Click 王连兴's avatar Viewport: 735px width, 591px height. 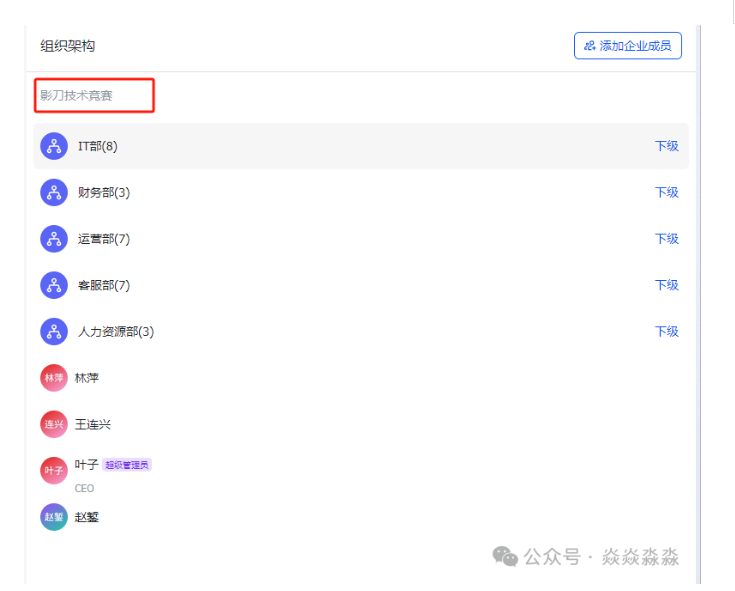point(54,424)
